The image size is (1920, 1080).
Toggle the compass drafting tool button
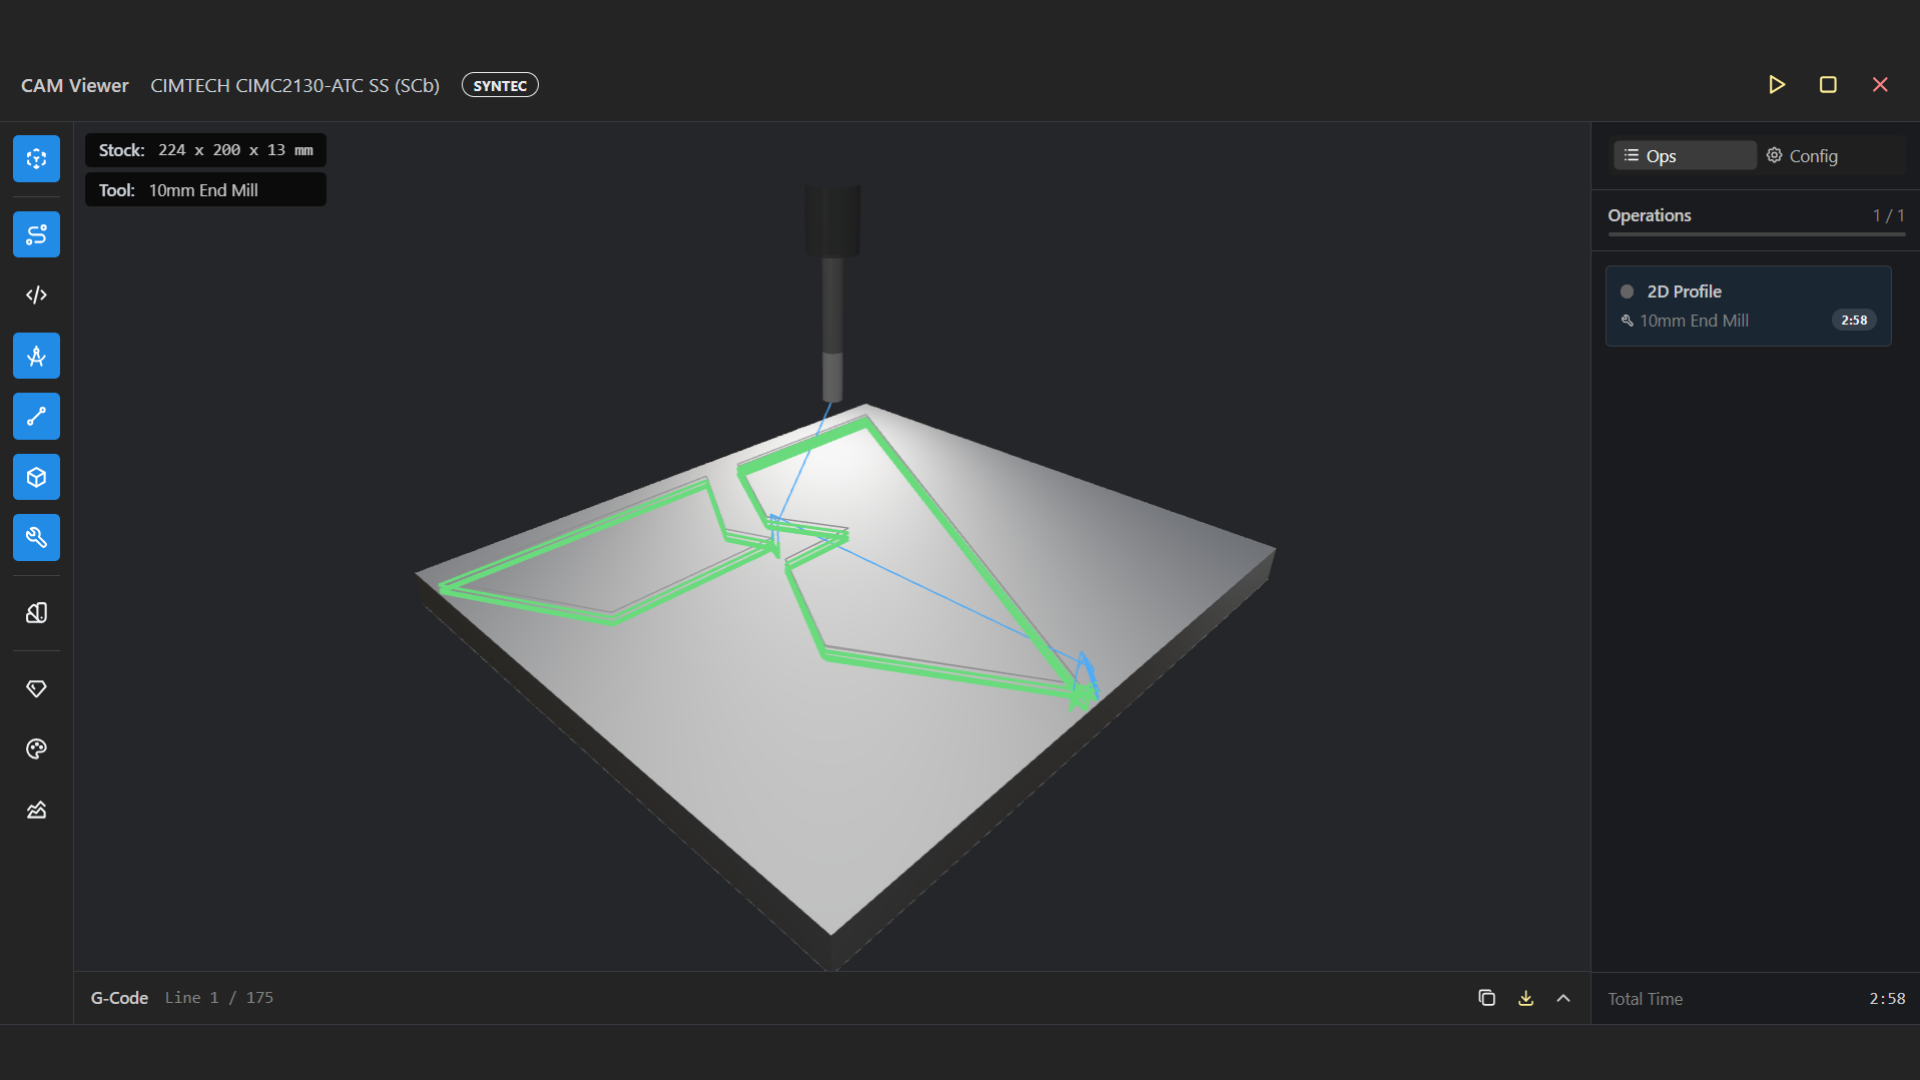[x=36, y=356]
